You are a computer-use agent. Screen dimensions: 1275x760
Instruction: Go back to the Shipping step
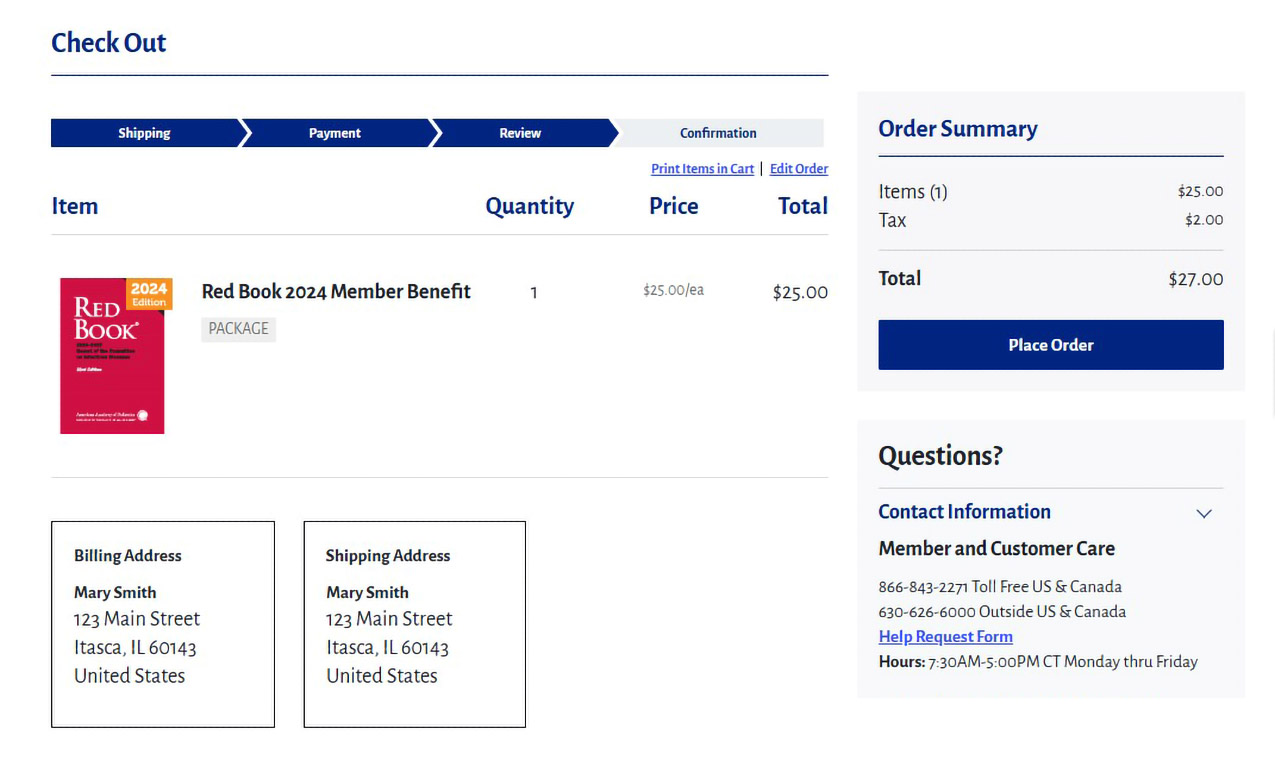click(144, 133)
